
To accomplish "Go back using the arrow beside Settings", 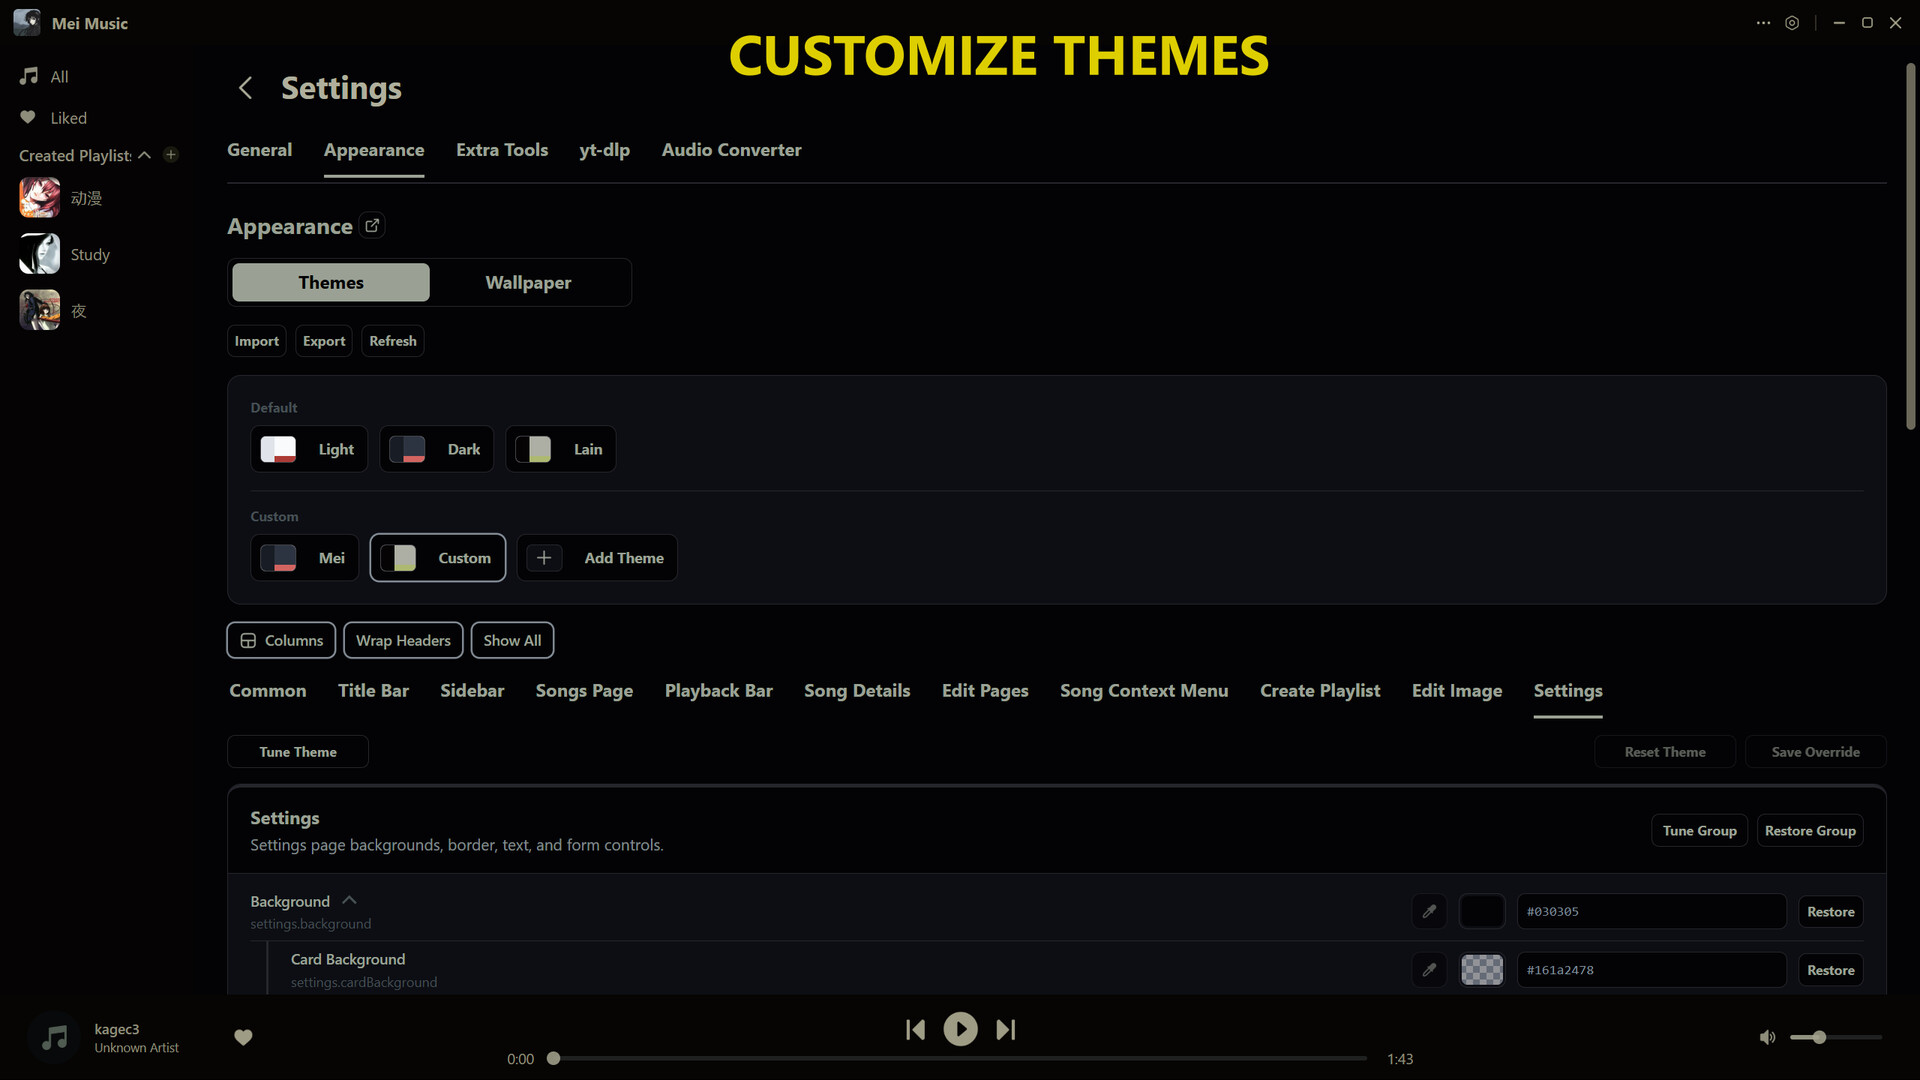I will coord(245,88).
